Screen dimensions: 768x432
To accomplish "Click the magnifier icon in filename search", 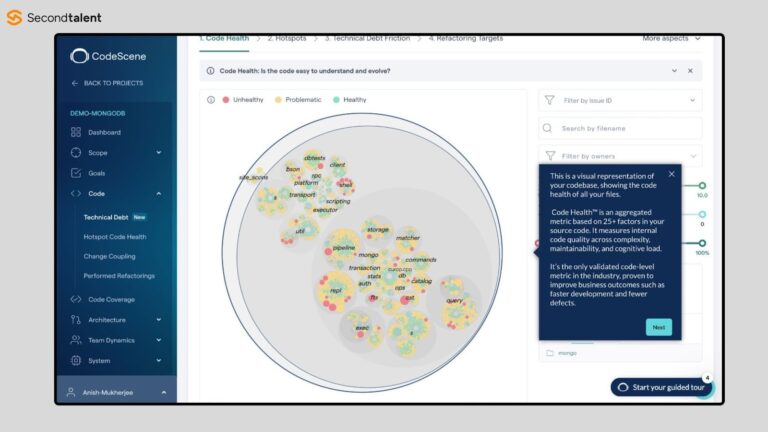I will [x=548, y=128].
